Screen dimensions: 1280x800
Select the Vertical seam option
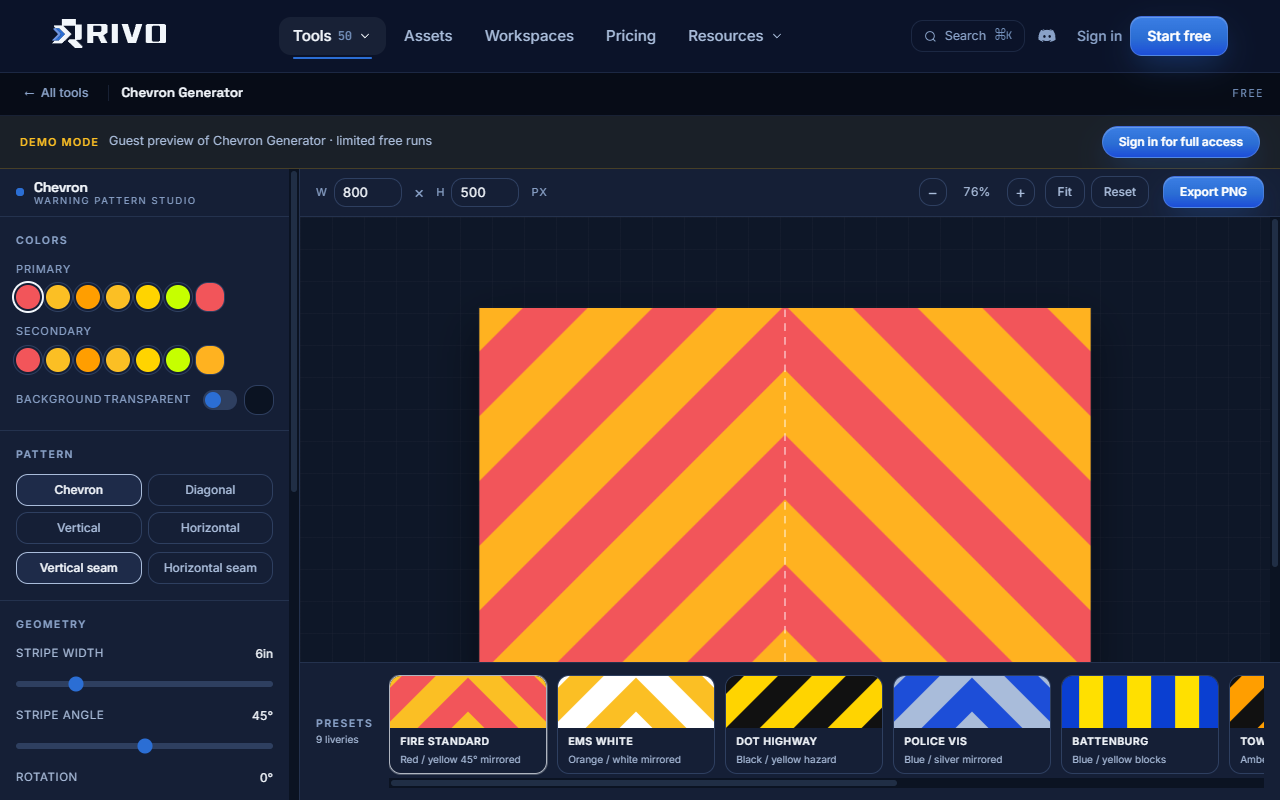click(x=79, y=568)
